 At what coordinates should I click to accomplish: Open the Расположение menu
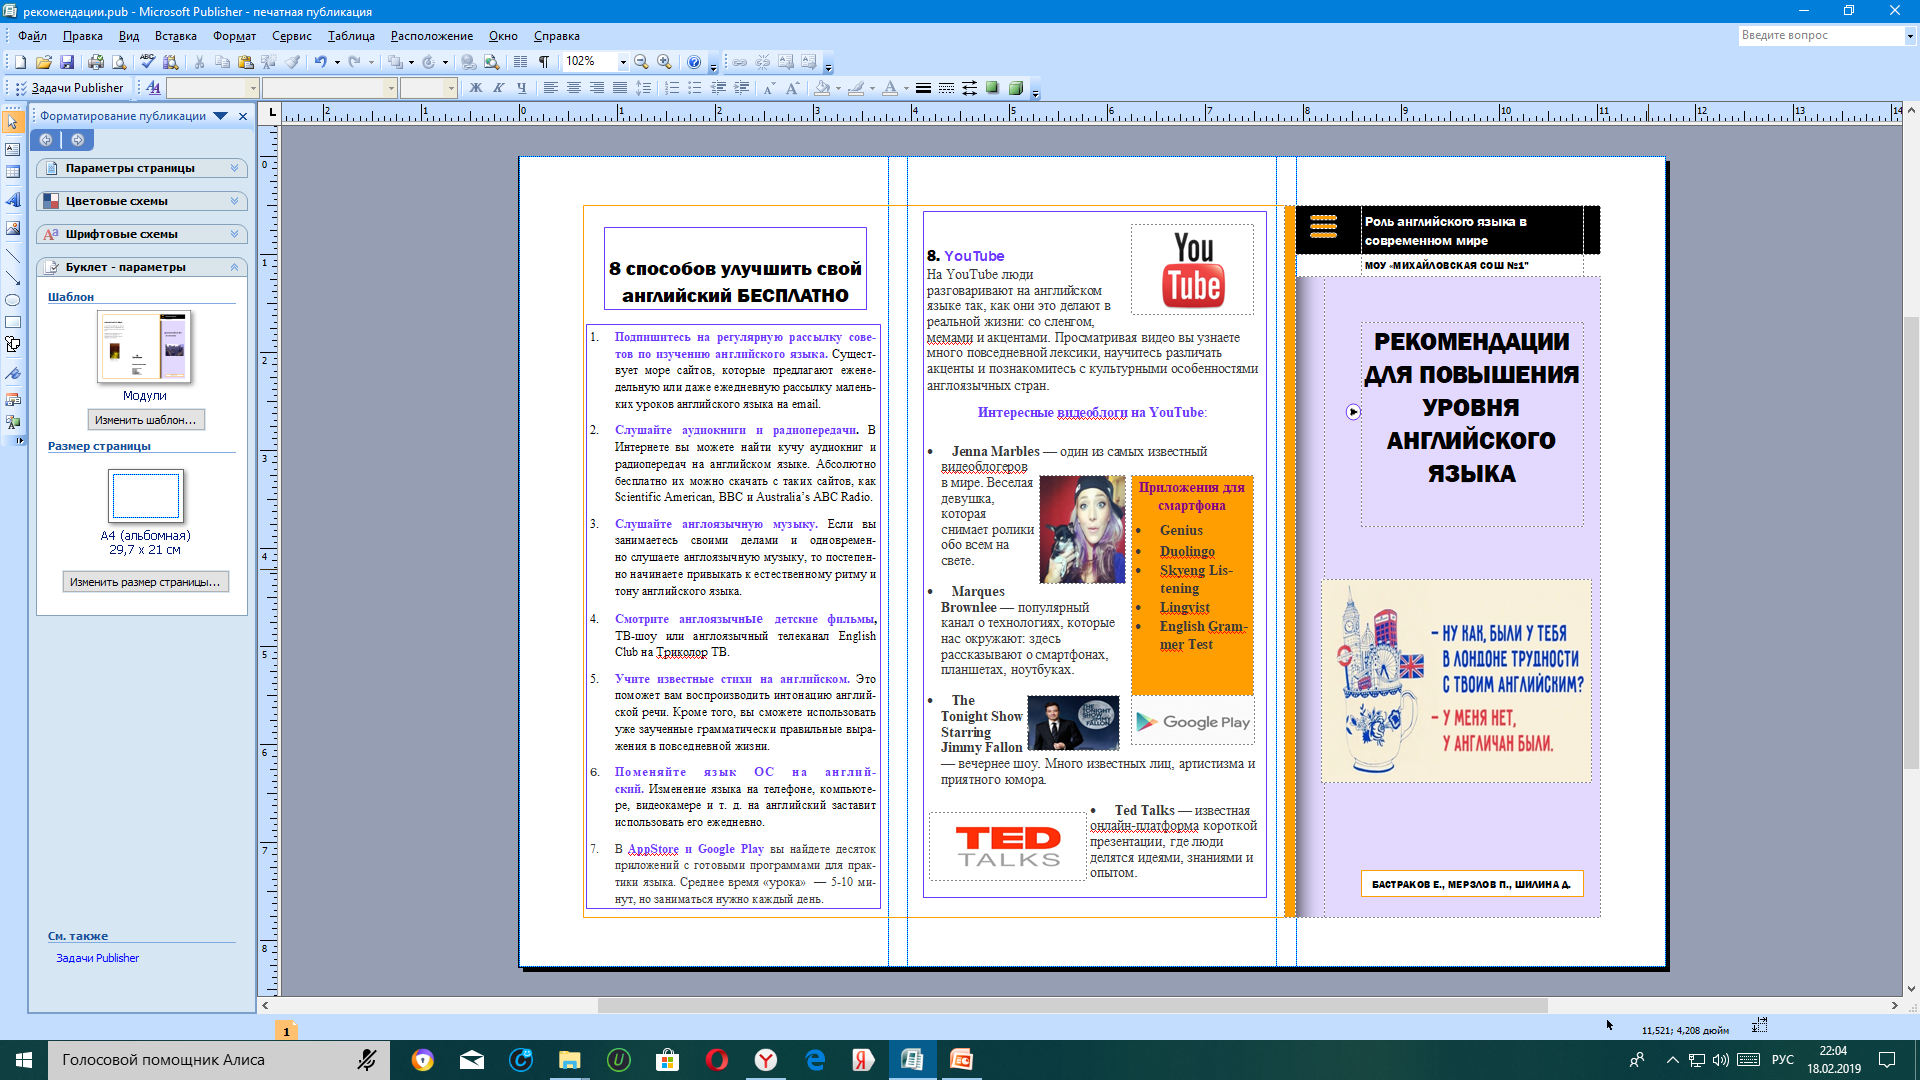coord(432,36)
